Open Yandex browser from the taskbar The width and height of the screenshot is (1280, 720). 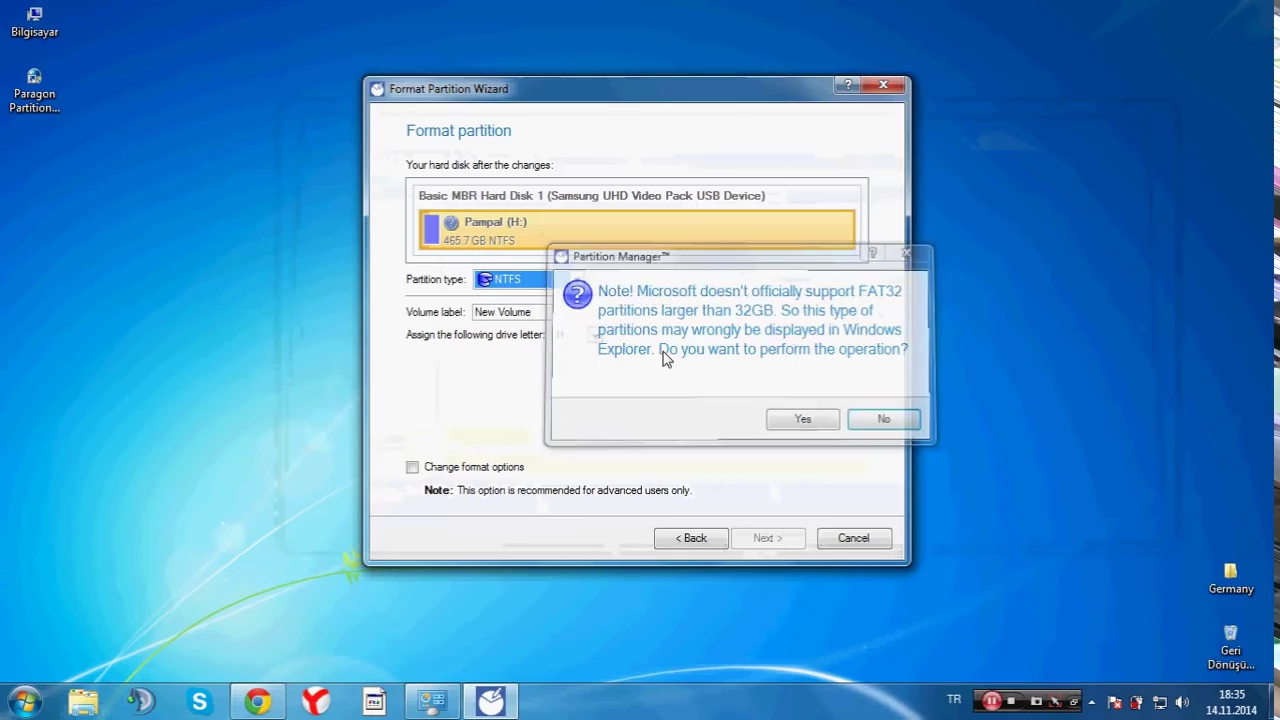[316, 702]
